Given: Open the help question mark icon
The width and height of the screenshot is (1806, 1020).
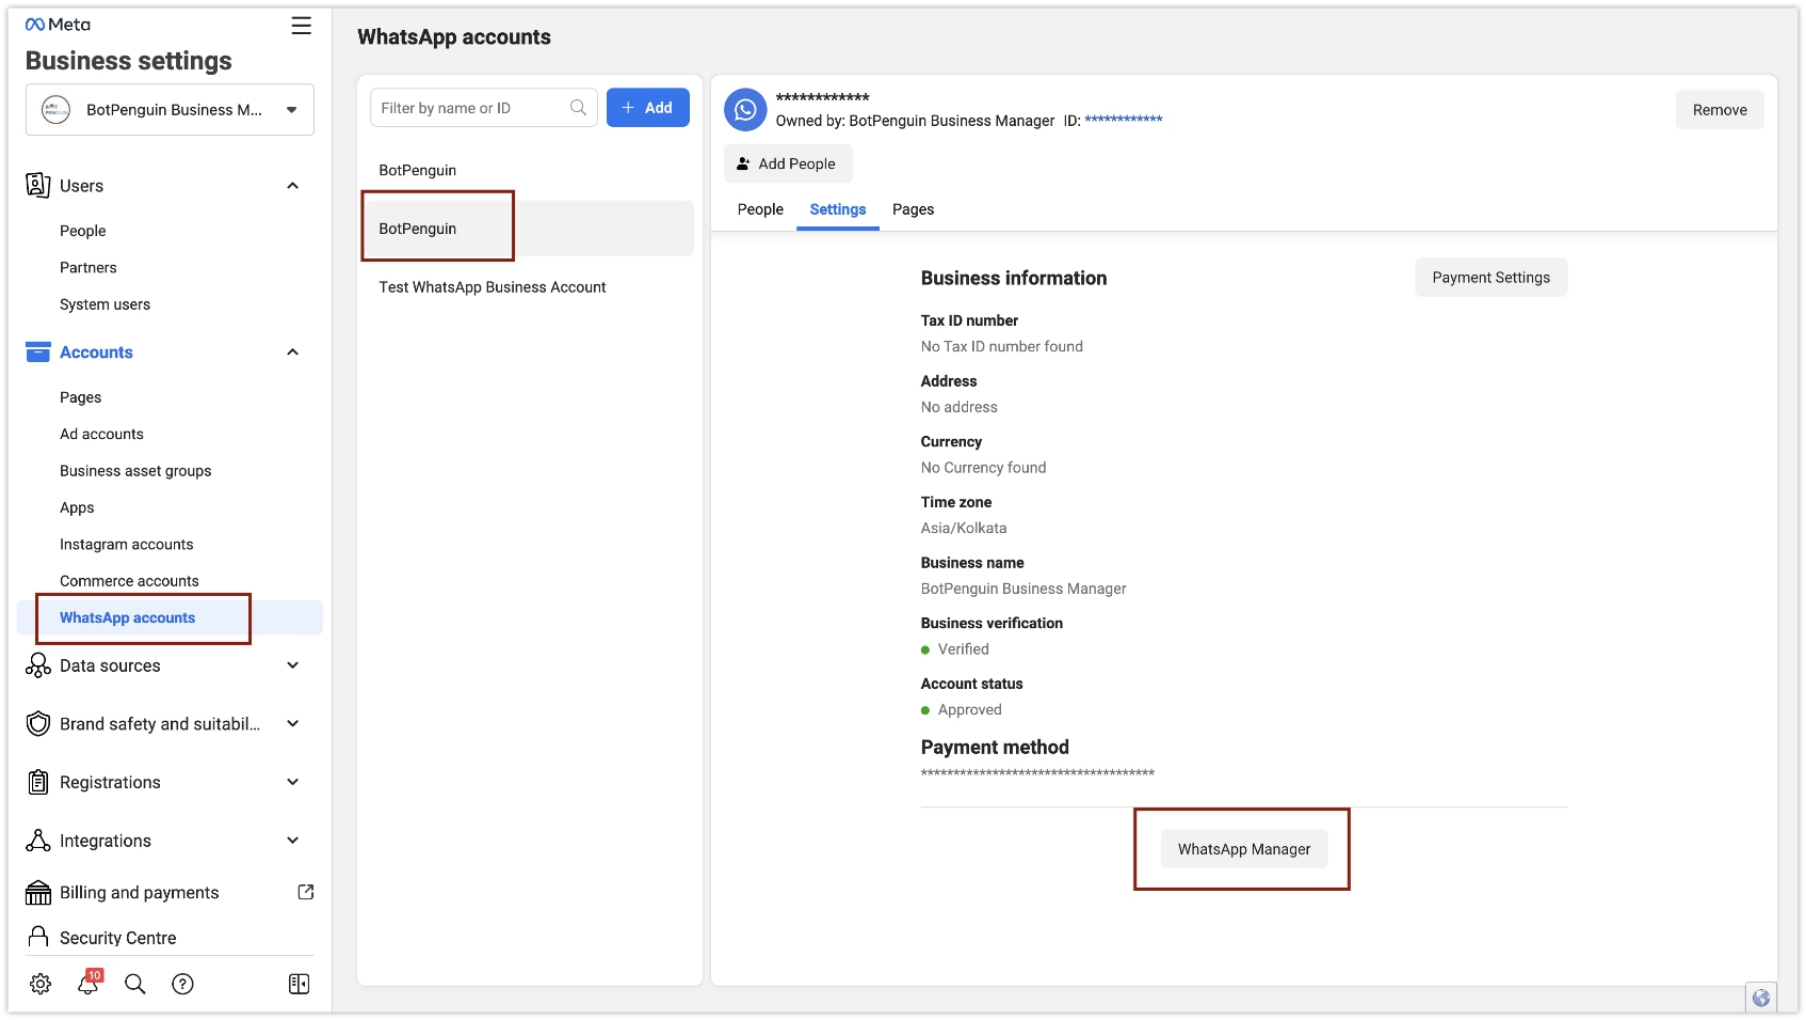Looking at the screenshot, I should pyautogui.click(x=182, y=984).
